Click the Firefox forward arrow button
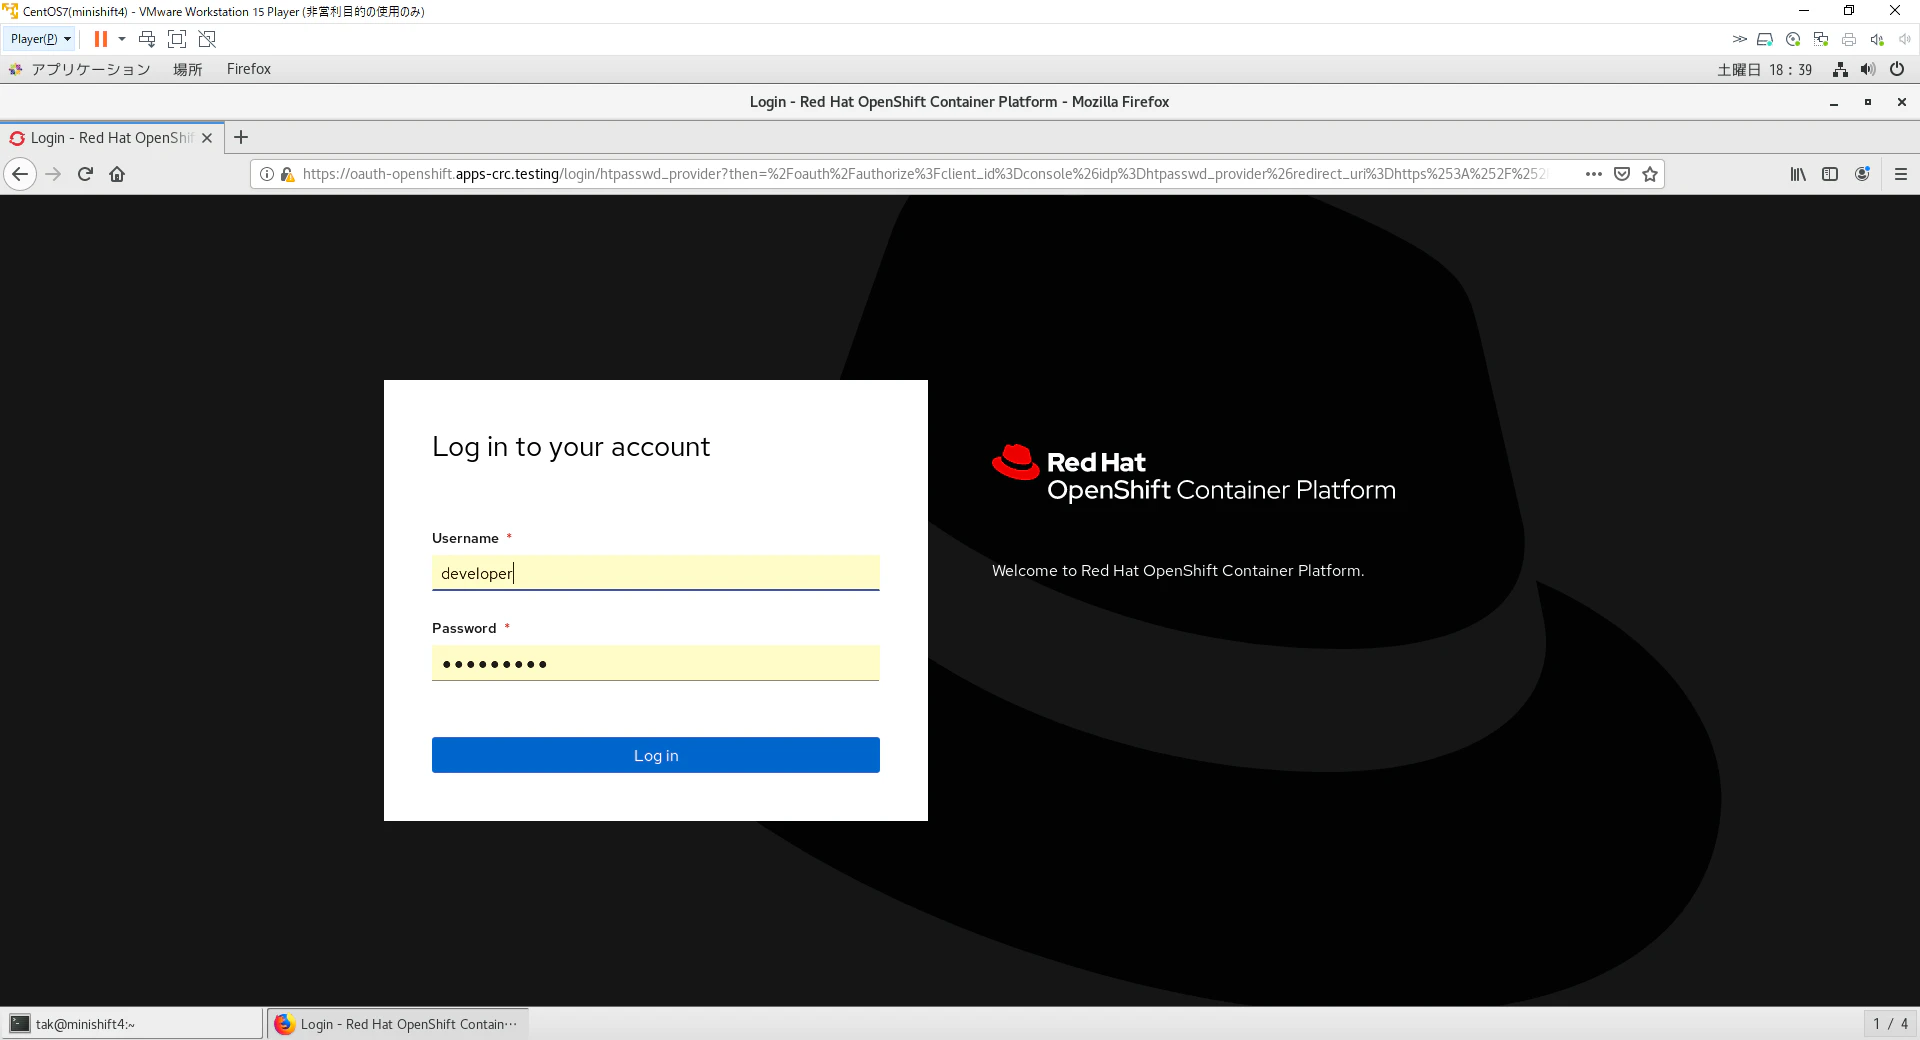The height and width of the screenshot is (1040, 1920). click(x=54, y=174)
